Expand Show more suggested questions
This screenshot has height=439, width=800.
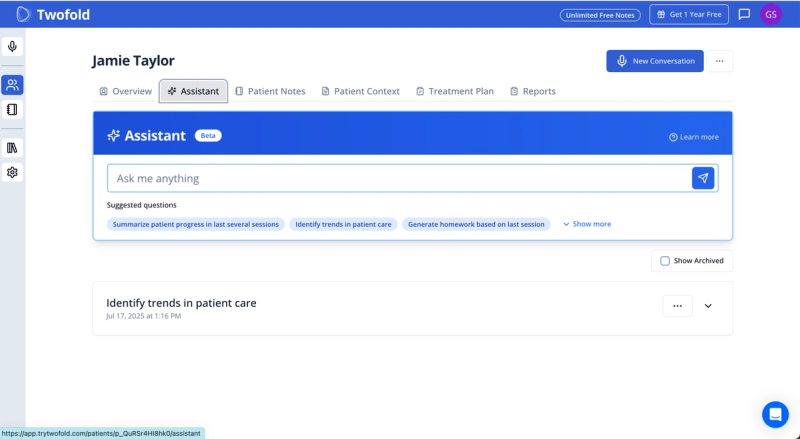pyautogui.click(x=587, y=224)
